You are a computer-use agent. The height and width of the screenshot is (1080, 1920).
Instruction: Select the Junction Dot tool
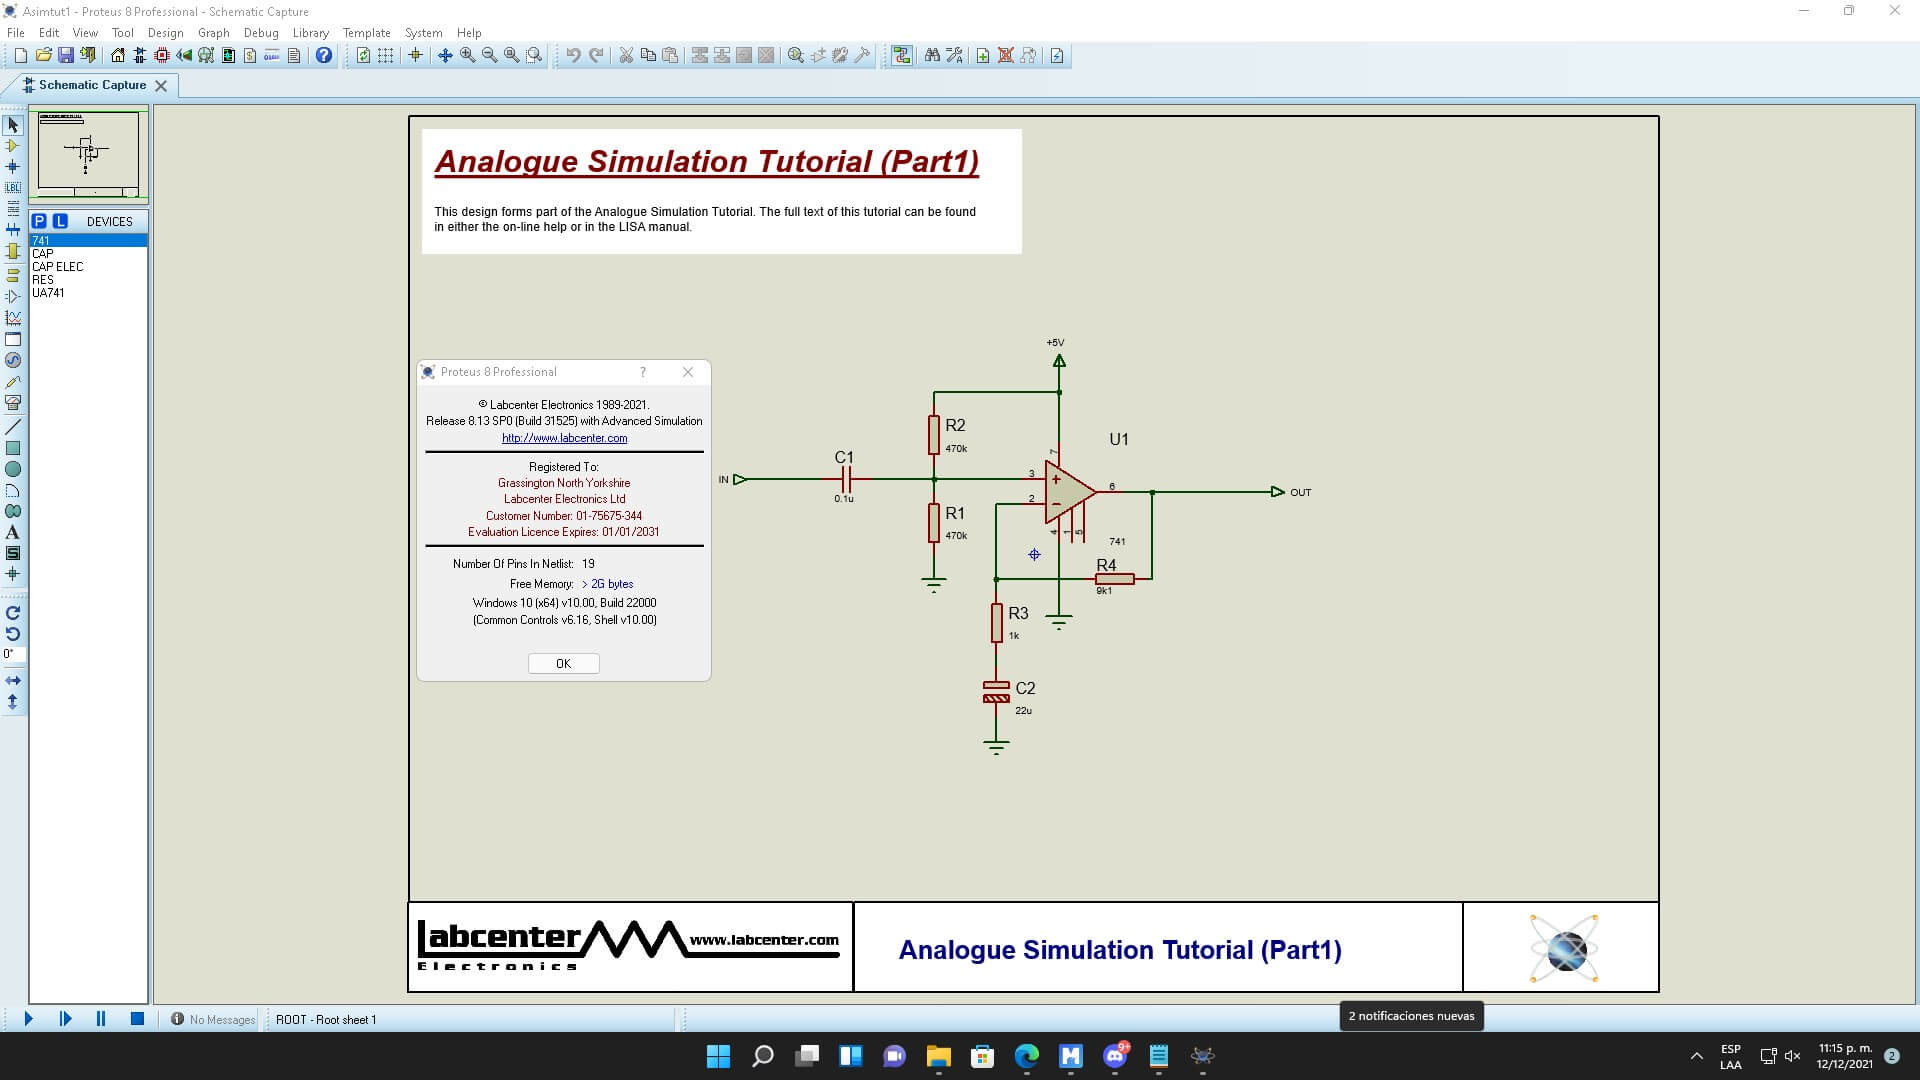(x=13, y=167)
